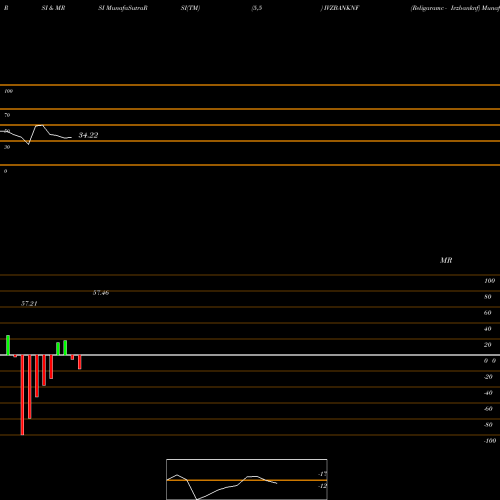This screenshot has width=500, height=500.
Task: Select the first green MR histogram bar
Action: 8,345
